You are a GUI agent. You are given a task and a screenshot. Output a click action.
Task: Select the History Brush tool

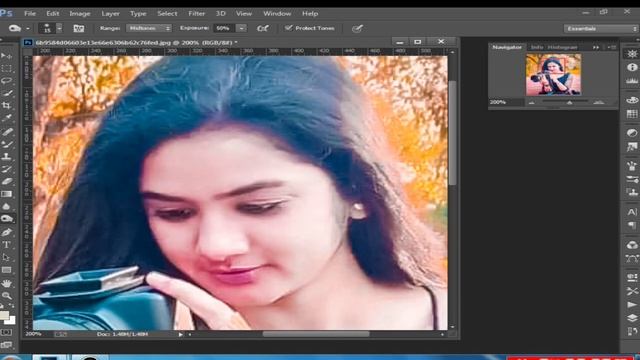pyautogui.click(x=6, y=169)
